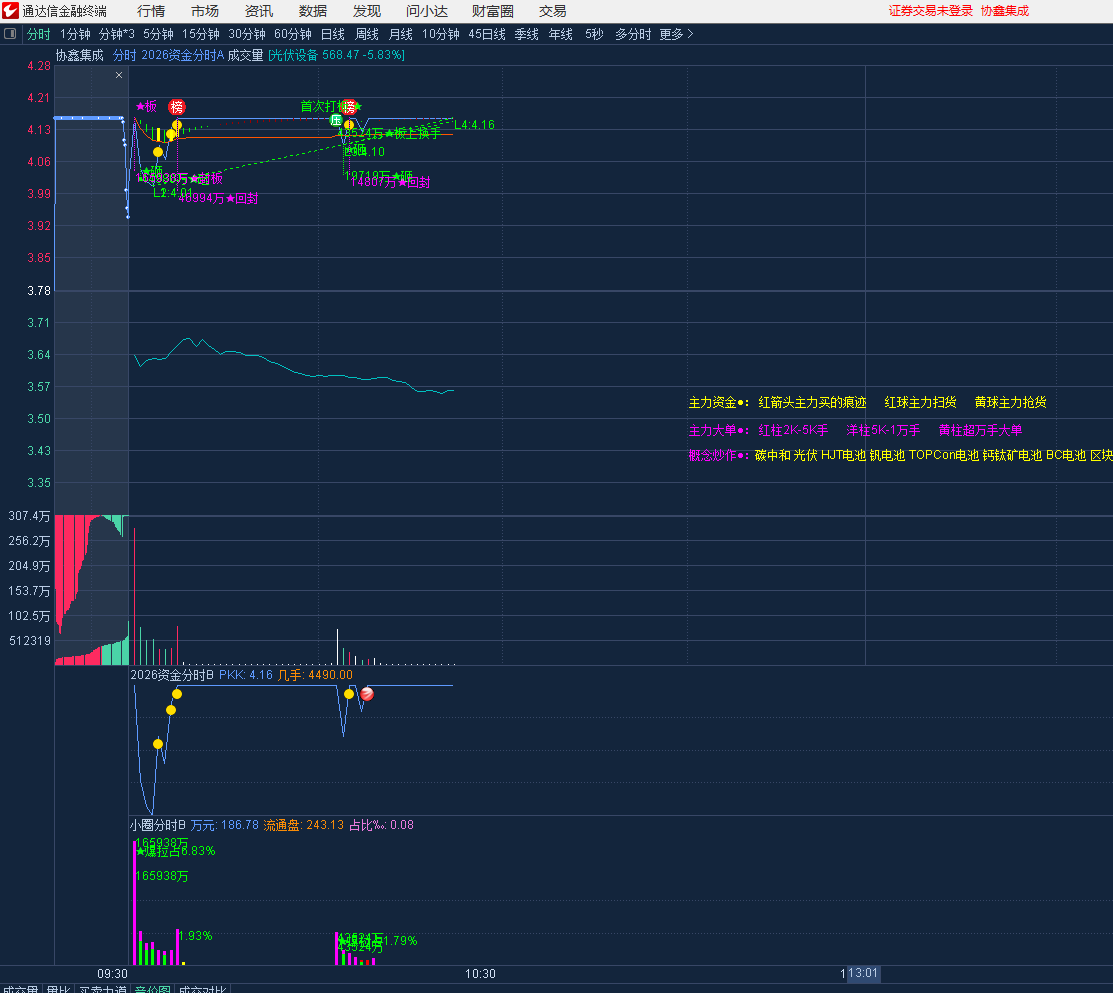Click the red ball marker in 资金分时B panel

coord(367,694)
